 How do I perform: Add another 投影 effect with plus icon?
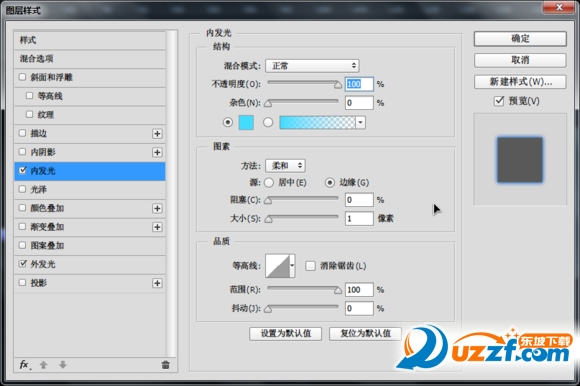[x=157, y=283]
